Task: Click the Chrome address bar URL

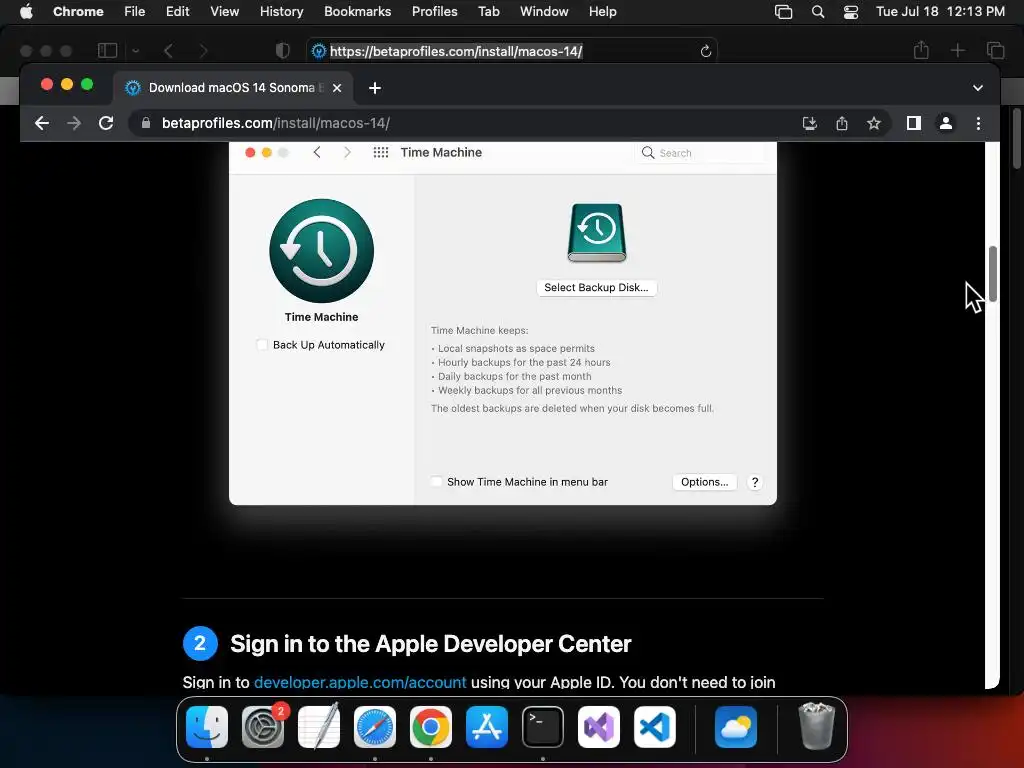Action: (x=276, y=123)
